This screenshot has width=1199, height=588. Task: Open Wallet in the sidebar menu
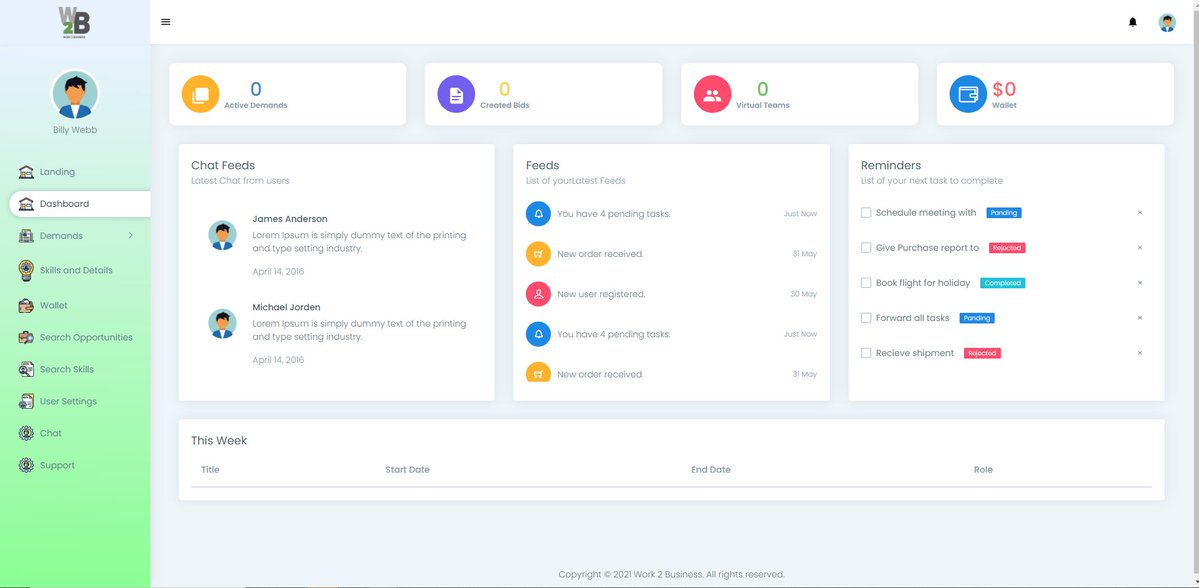pos(54,305)
